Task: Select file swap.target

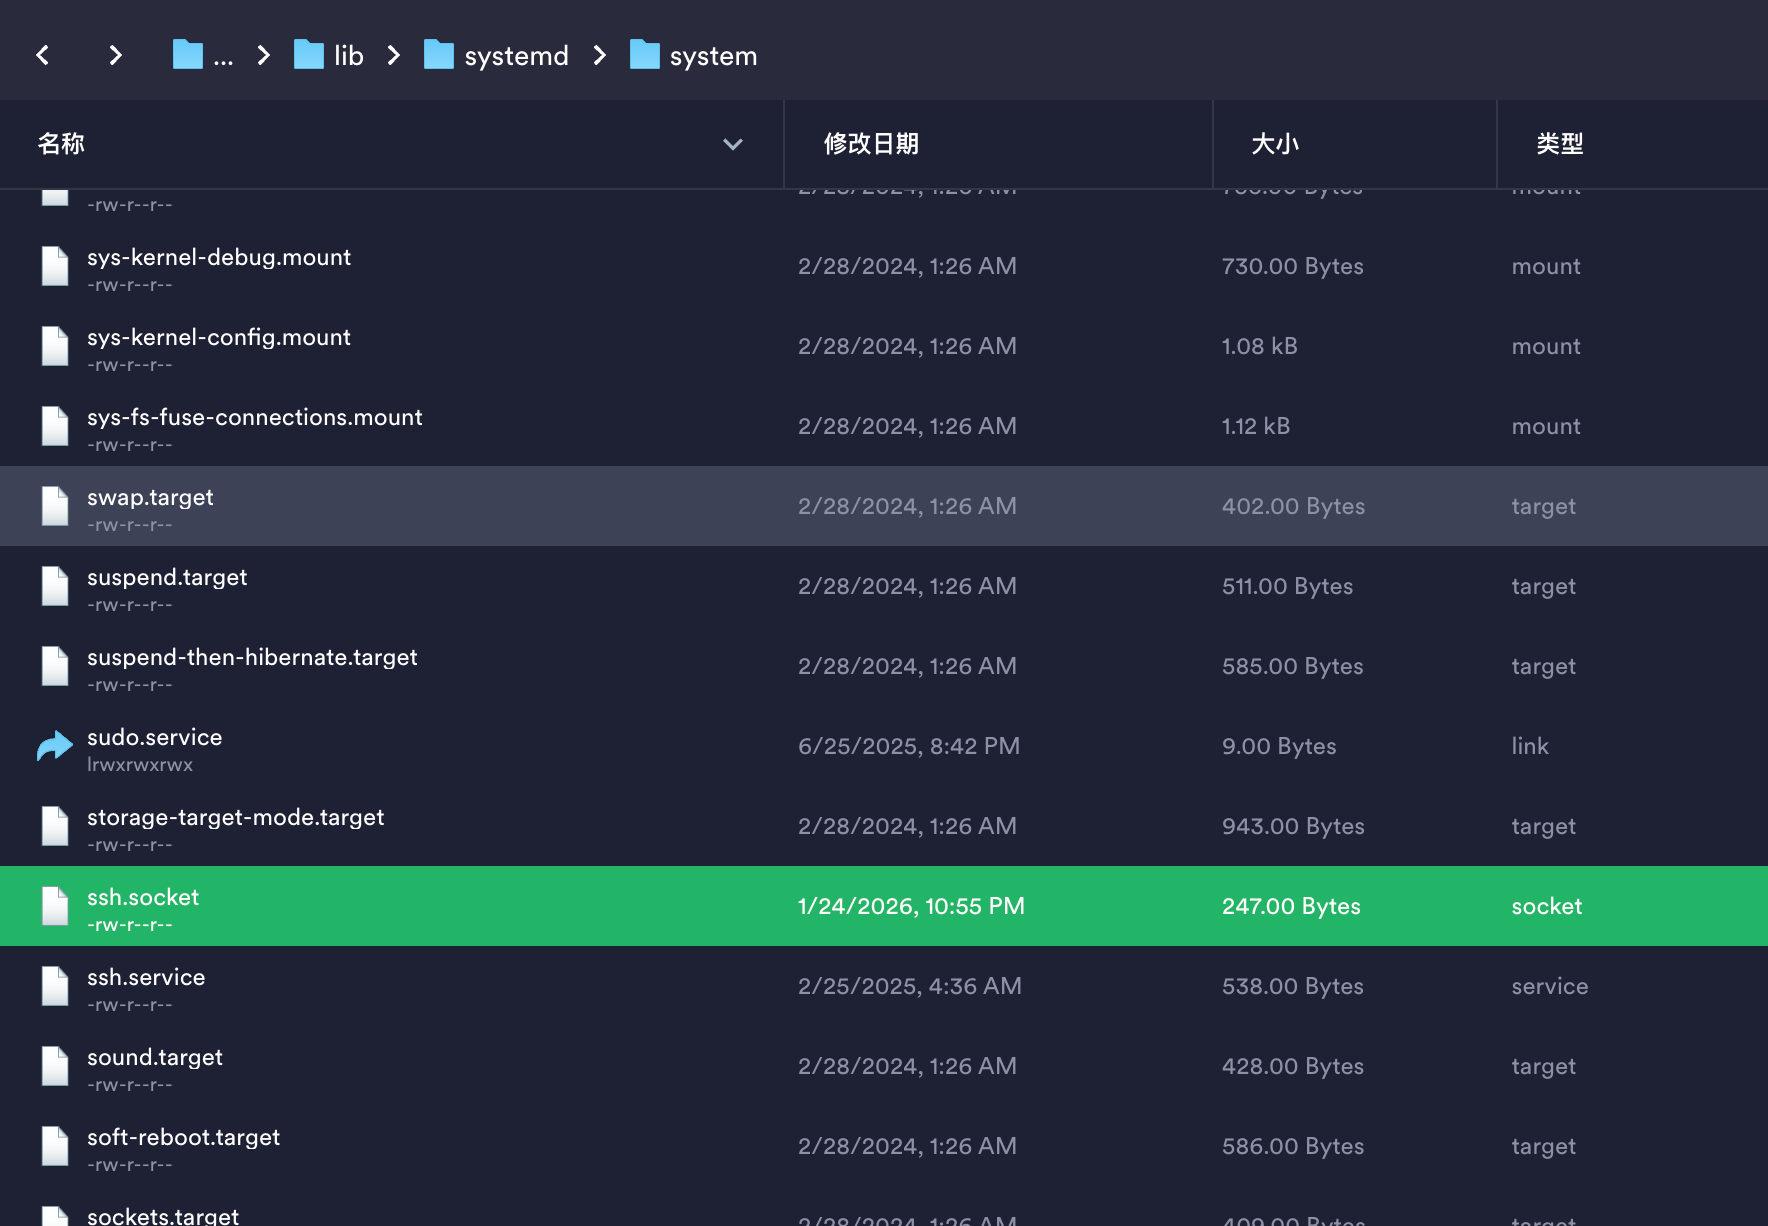Action: point(884,506)
